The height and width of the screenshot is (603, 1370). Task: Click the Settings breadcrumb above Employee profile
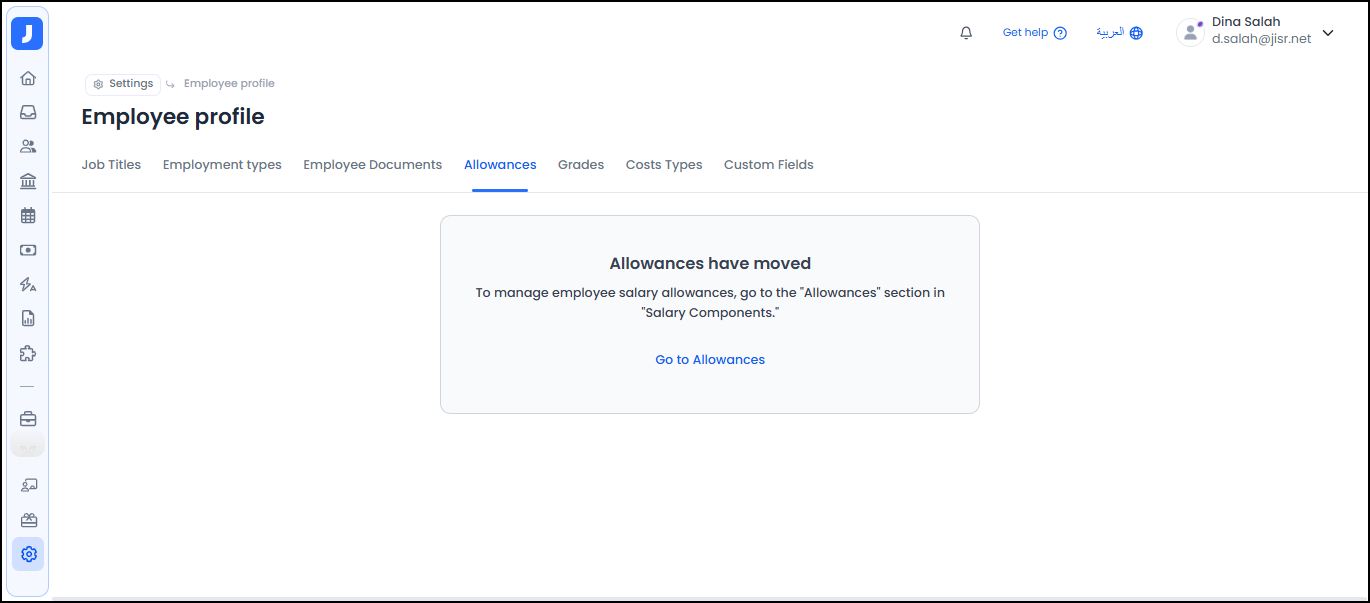[x=122, y=83]
